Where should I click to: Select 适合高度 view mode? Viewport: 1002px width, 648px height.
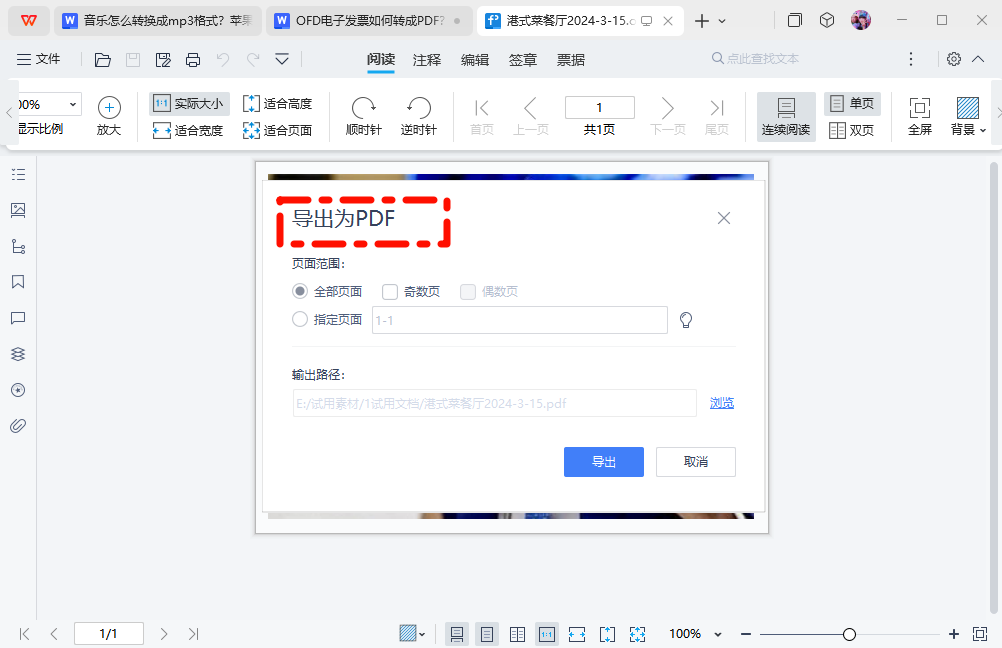point(277,104)
